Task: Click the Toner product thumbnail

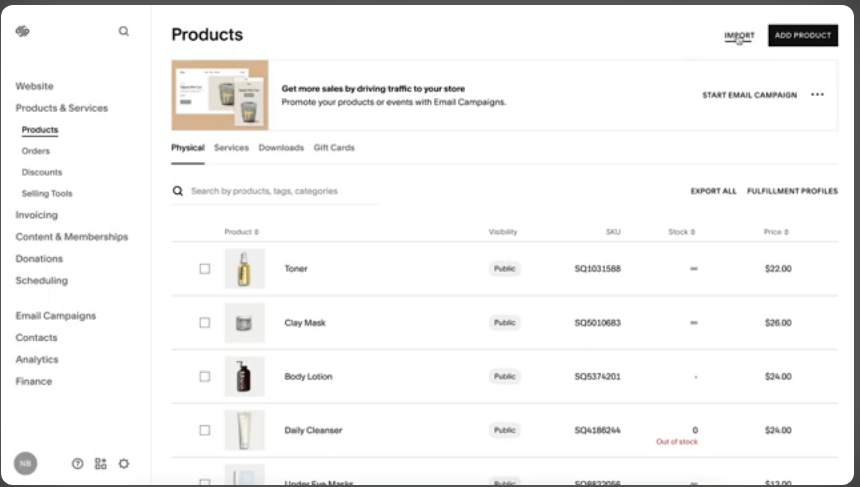Action: [x=245, y=269]
